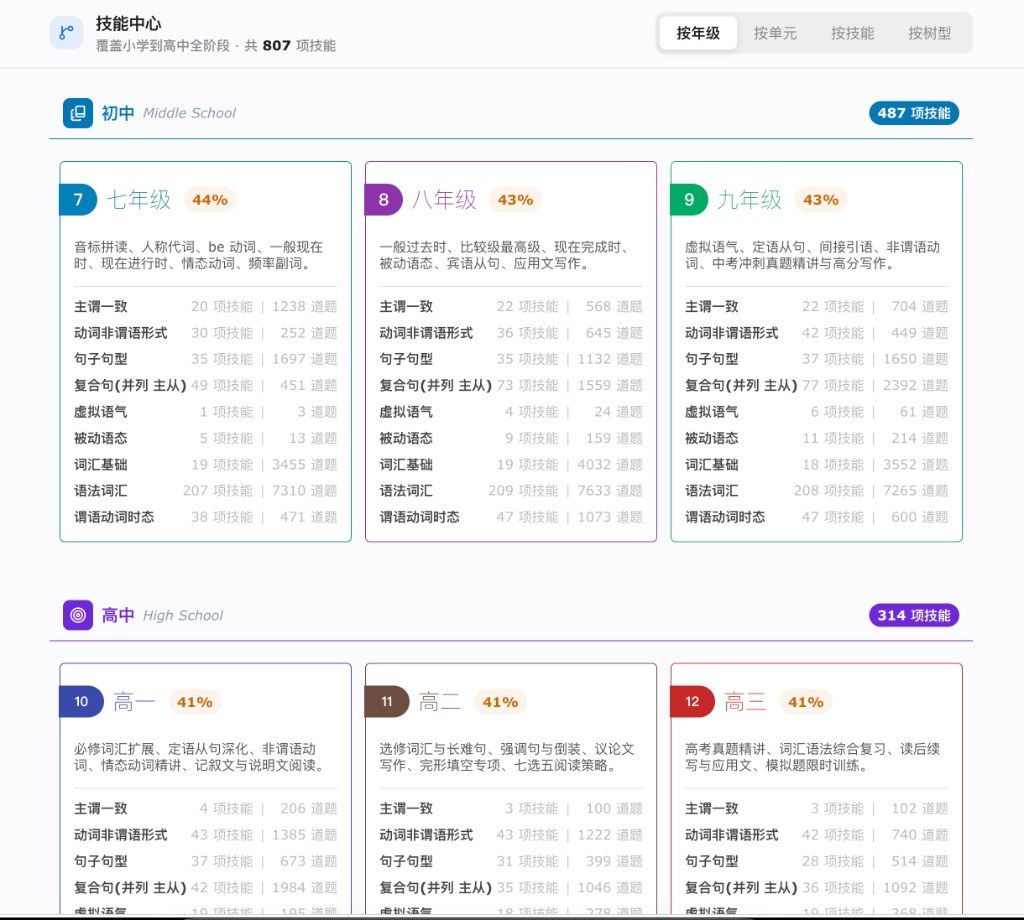This screenshot has width=1024, height=920.
Task: Select 语法词汇 row in 九年级 card
Action: 816,490
